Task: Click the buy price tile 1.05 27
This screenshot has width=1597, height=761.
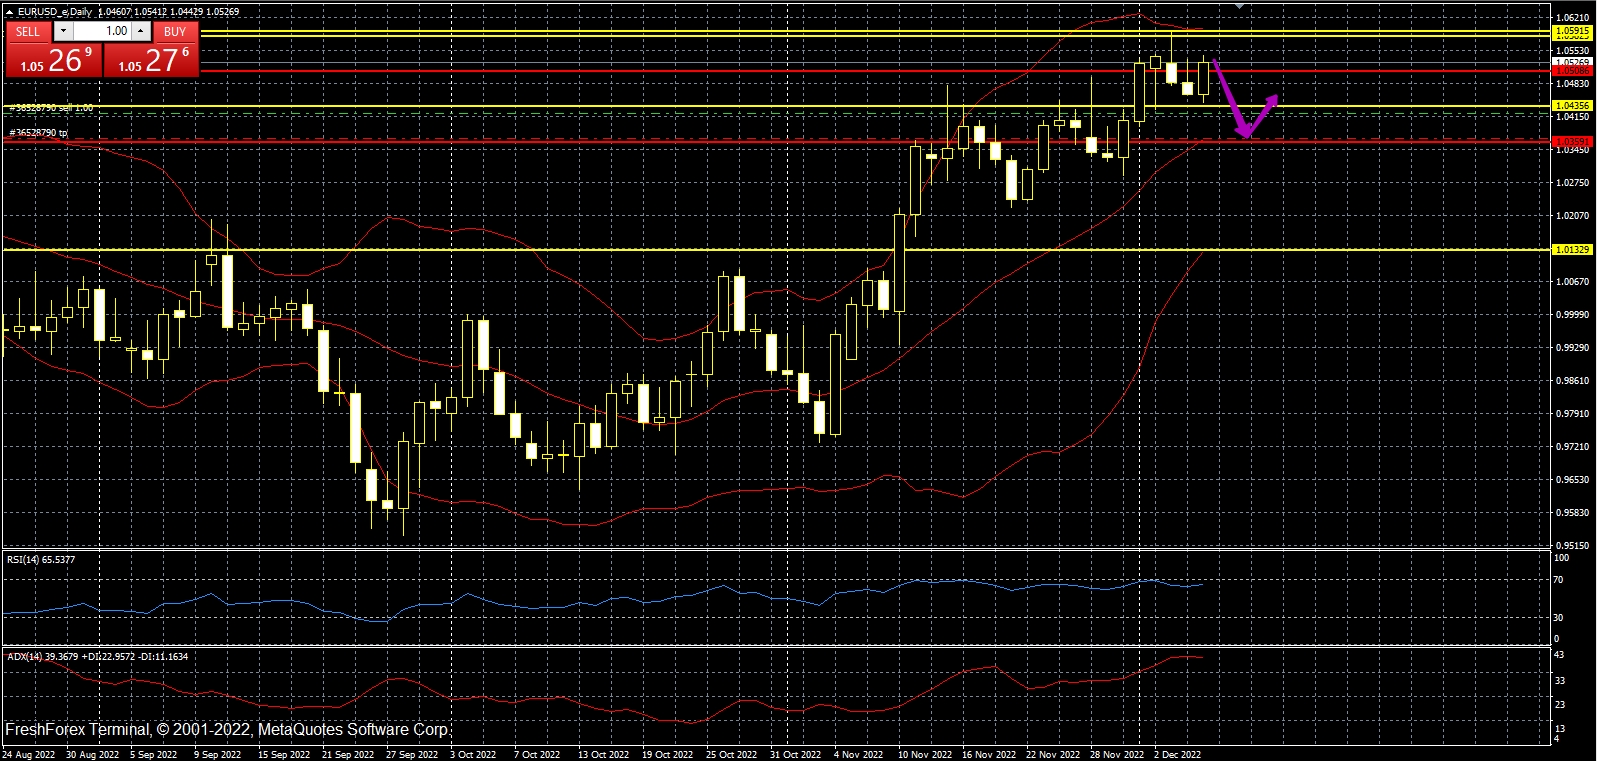Action: coord(152,61)
